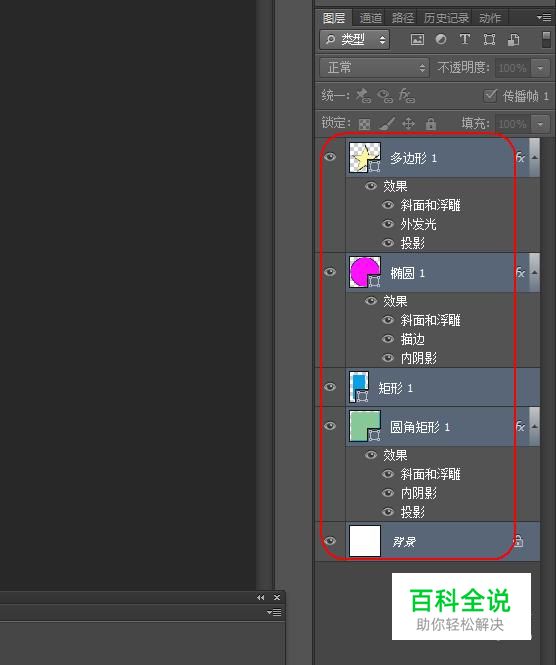Image resolution: width=556 pixels, height=665 pixels.
Task: Filter layers by smart object icon
Action: pos(513,40)
